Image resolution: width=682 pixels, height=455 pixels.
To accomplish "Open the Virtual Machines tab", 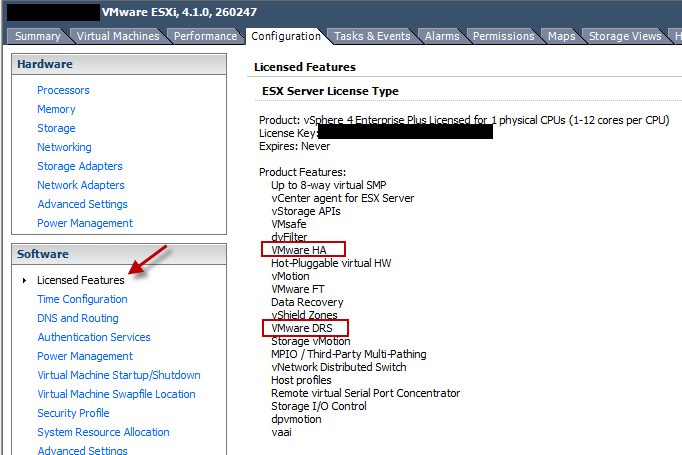I will 118,36.
